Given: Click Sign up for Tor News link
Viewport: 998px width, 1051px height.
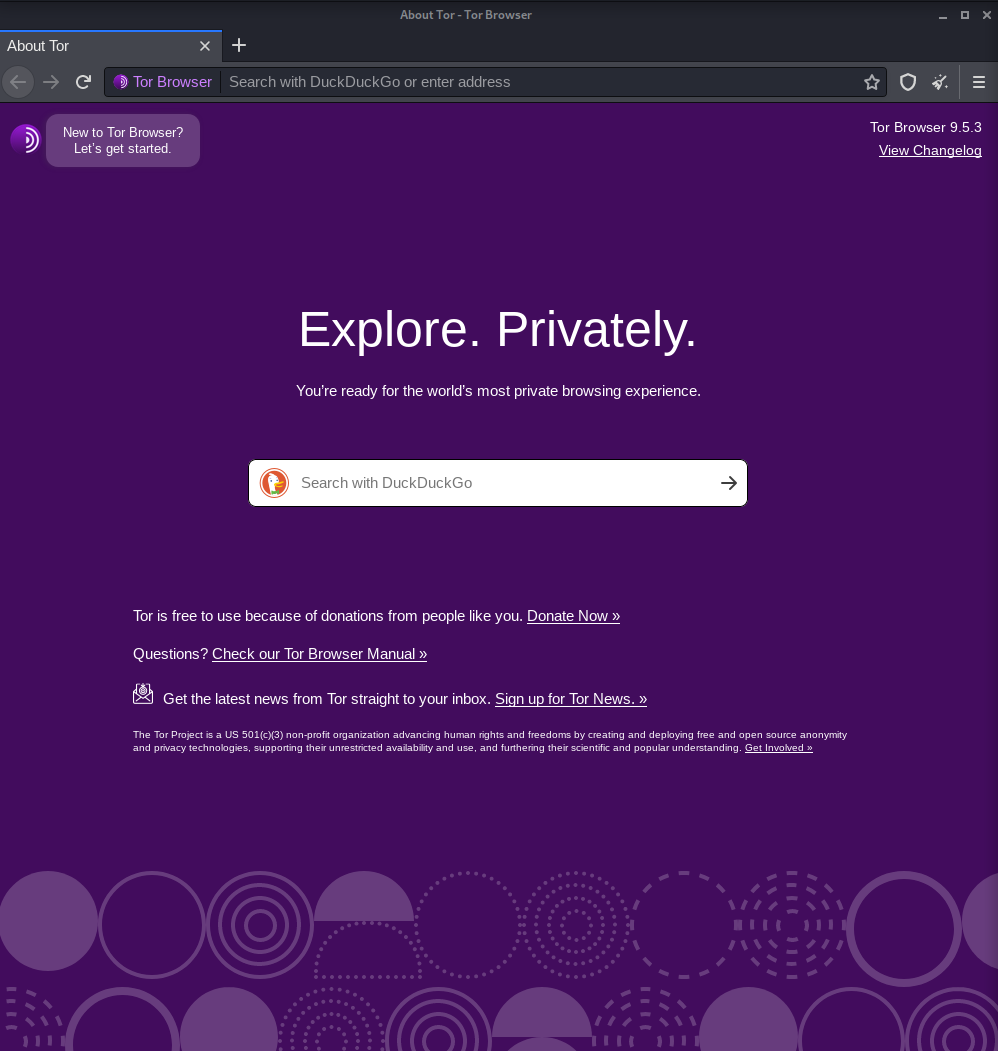Looking at the screenshot, I should [570, 699].
